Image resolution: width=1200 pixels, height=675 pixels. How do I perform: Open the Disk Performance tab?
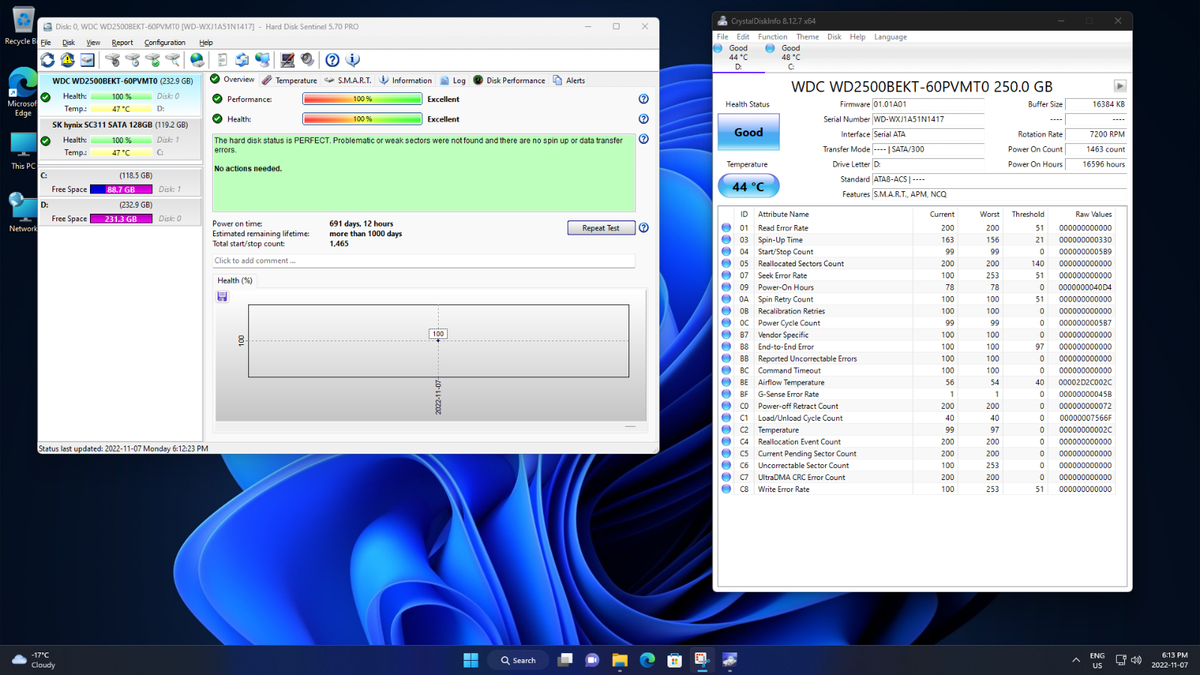coord(509,80)
